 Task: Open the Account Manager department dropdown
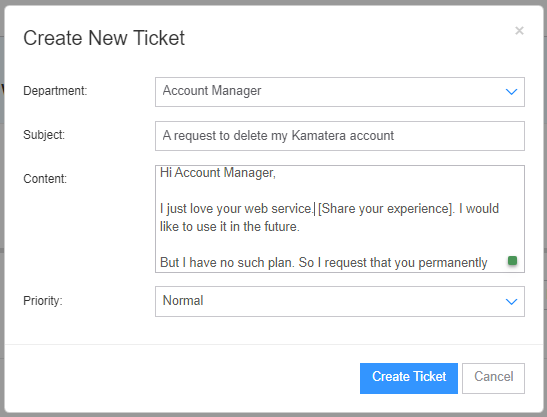[x=339, y=92]
